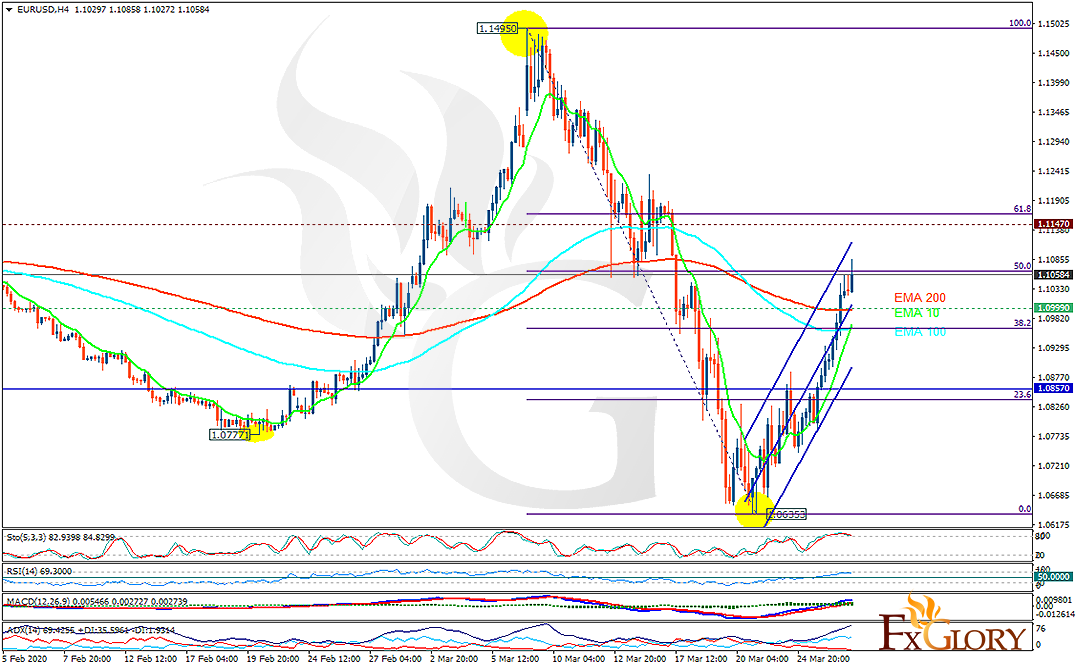The width and height of the screenshot is (1076, 669).
Task: Click the EMA 100 legend label
Action: pyautogui.click(x=920, y=332)
